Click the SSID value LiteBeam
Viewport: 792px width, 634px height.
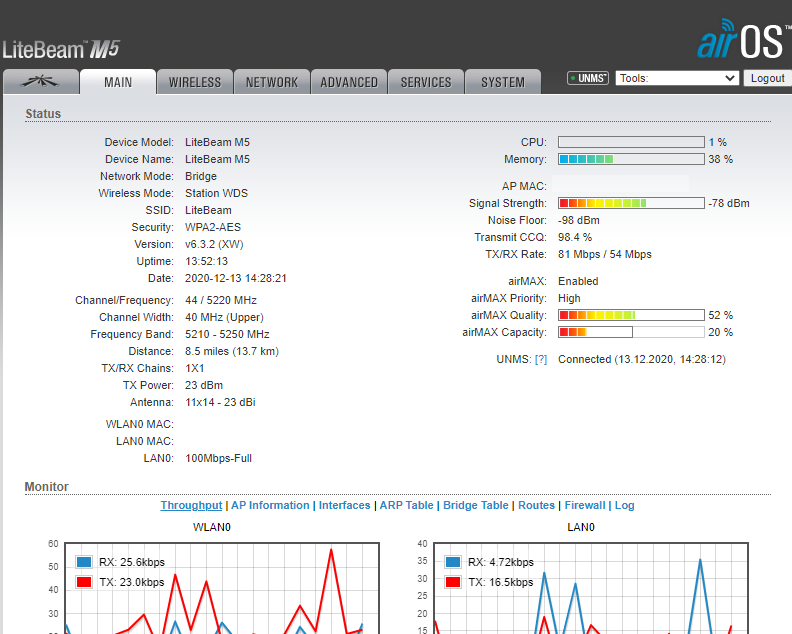click(x=208, y=210)
